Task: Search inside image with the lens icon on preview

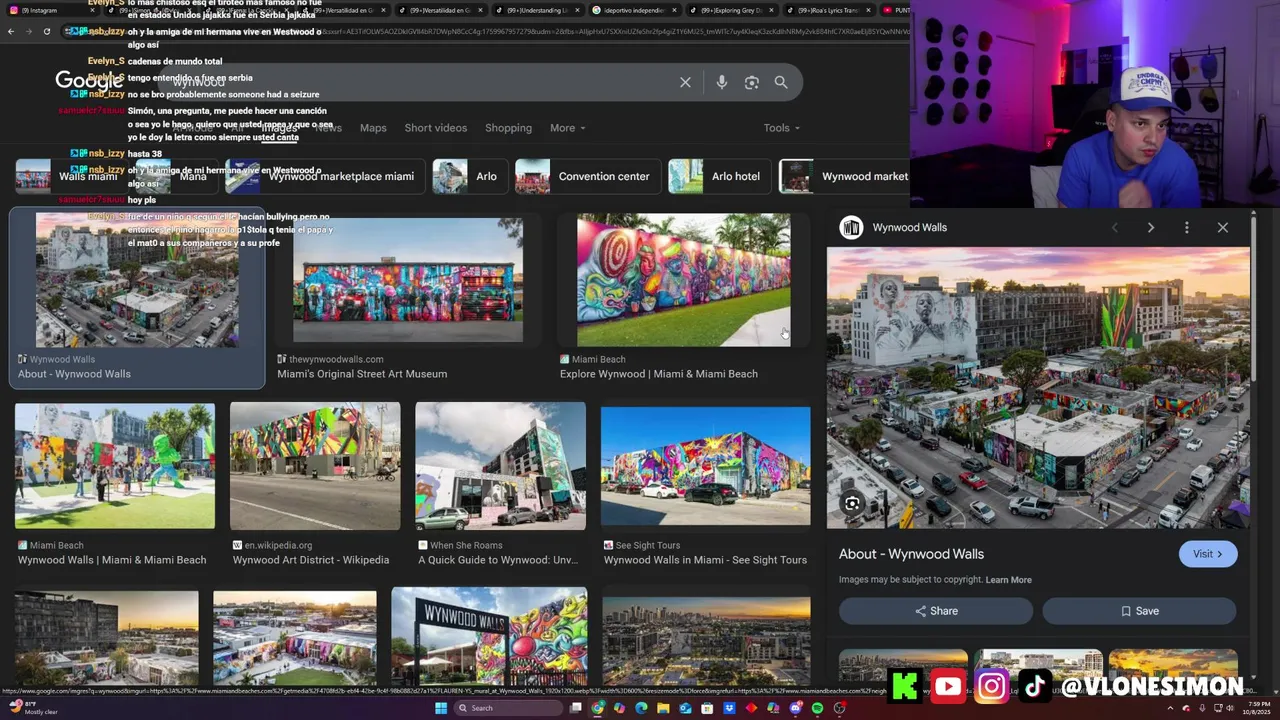Action: pos(852,503)
